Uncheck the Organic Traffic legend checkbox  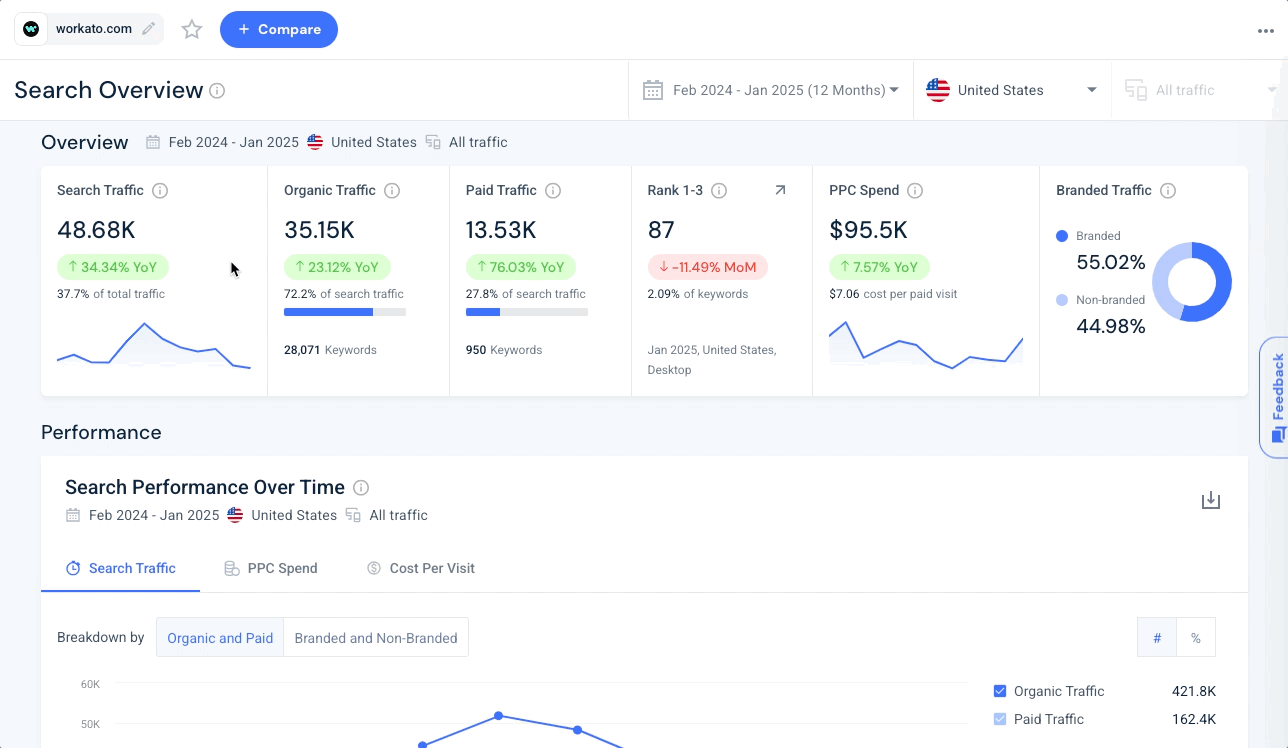(1000, 691)
